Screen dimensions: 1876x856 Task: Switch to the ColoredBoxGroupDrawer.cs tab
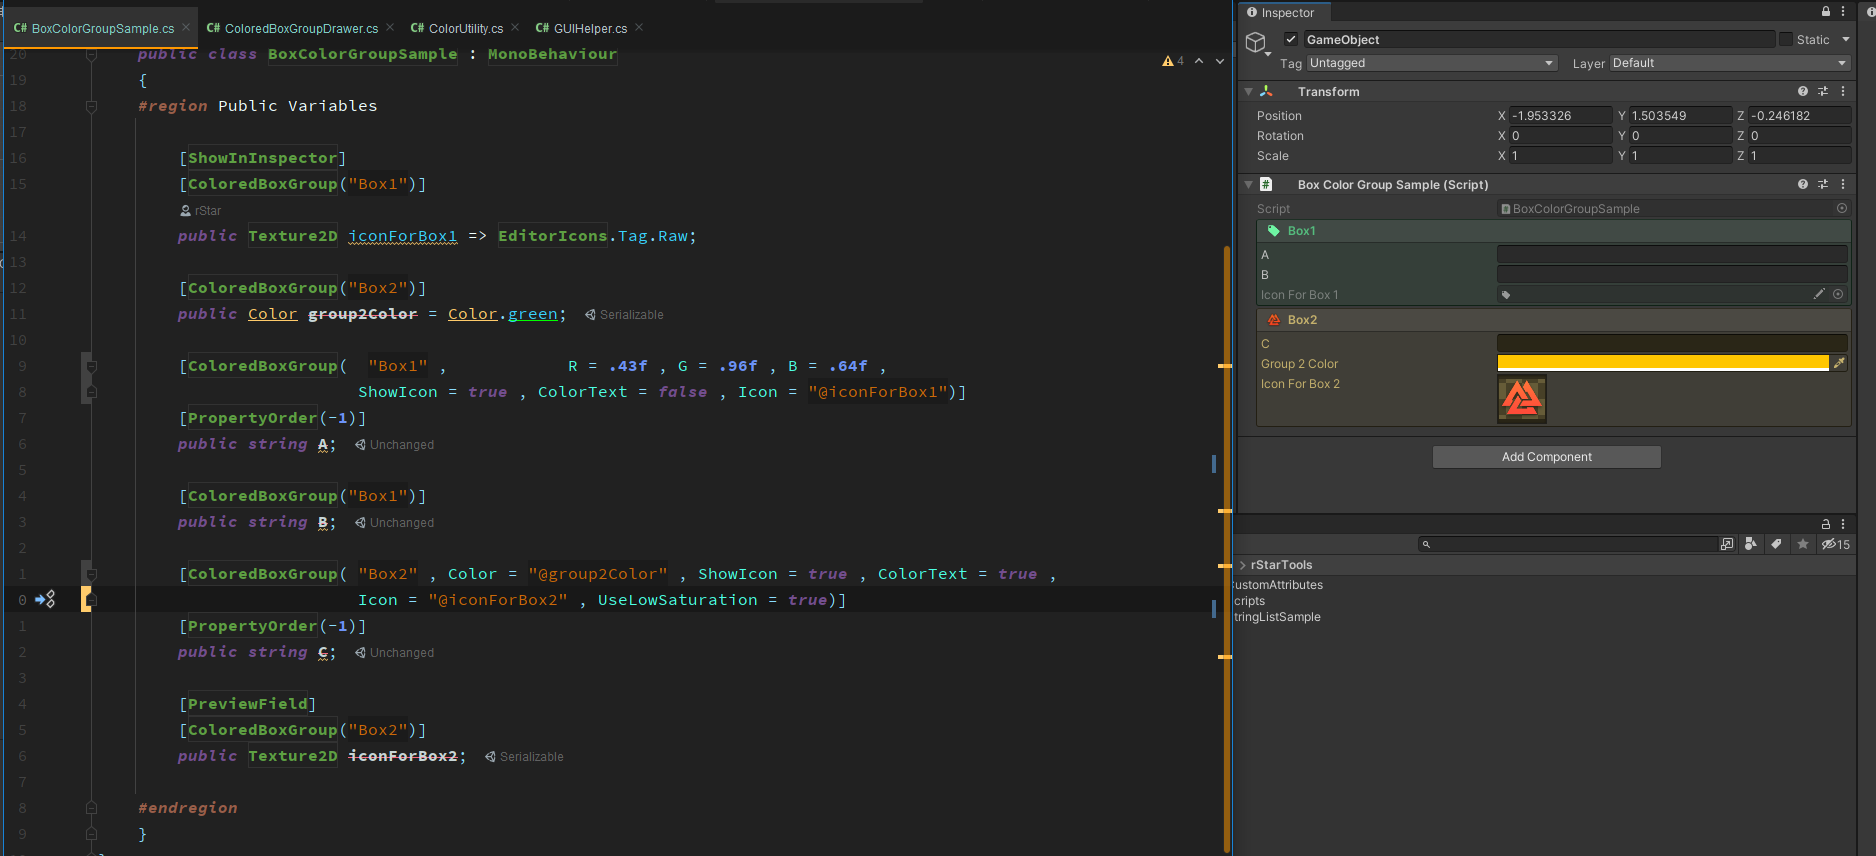click(x=300, y=28)
